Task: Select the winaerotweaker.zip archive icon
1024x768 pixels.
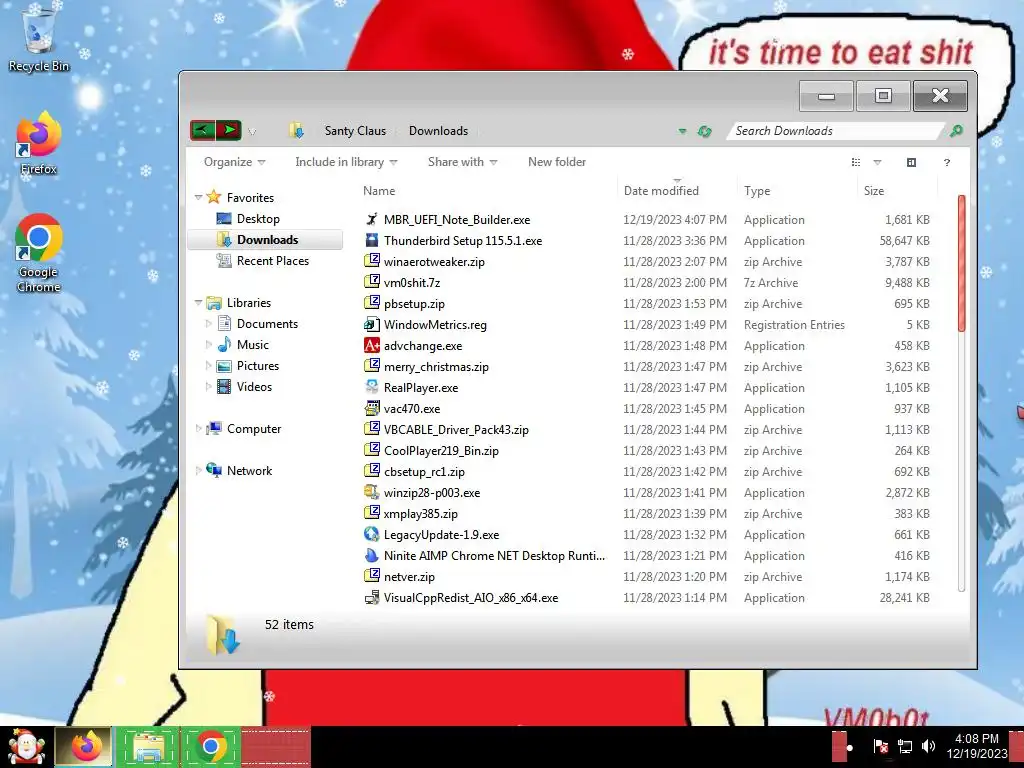Action: click(x=372, y=261)
